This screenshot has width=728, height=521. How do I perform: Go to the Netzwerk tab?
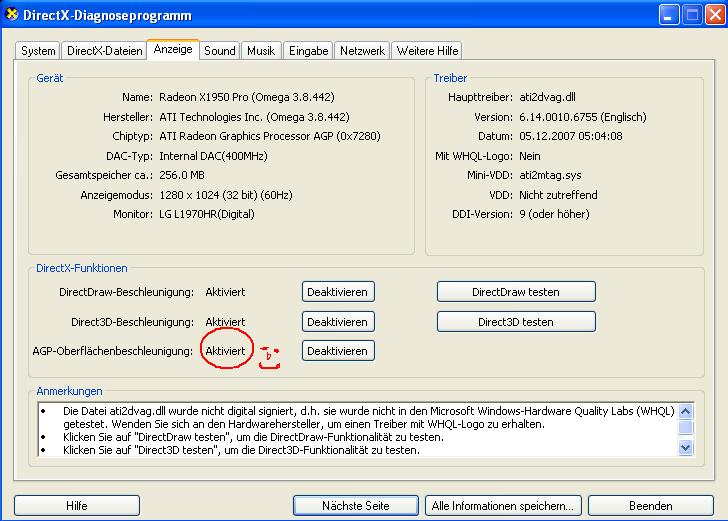coord(362,51)
